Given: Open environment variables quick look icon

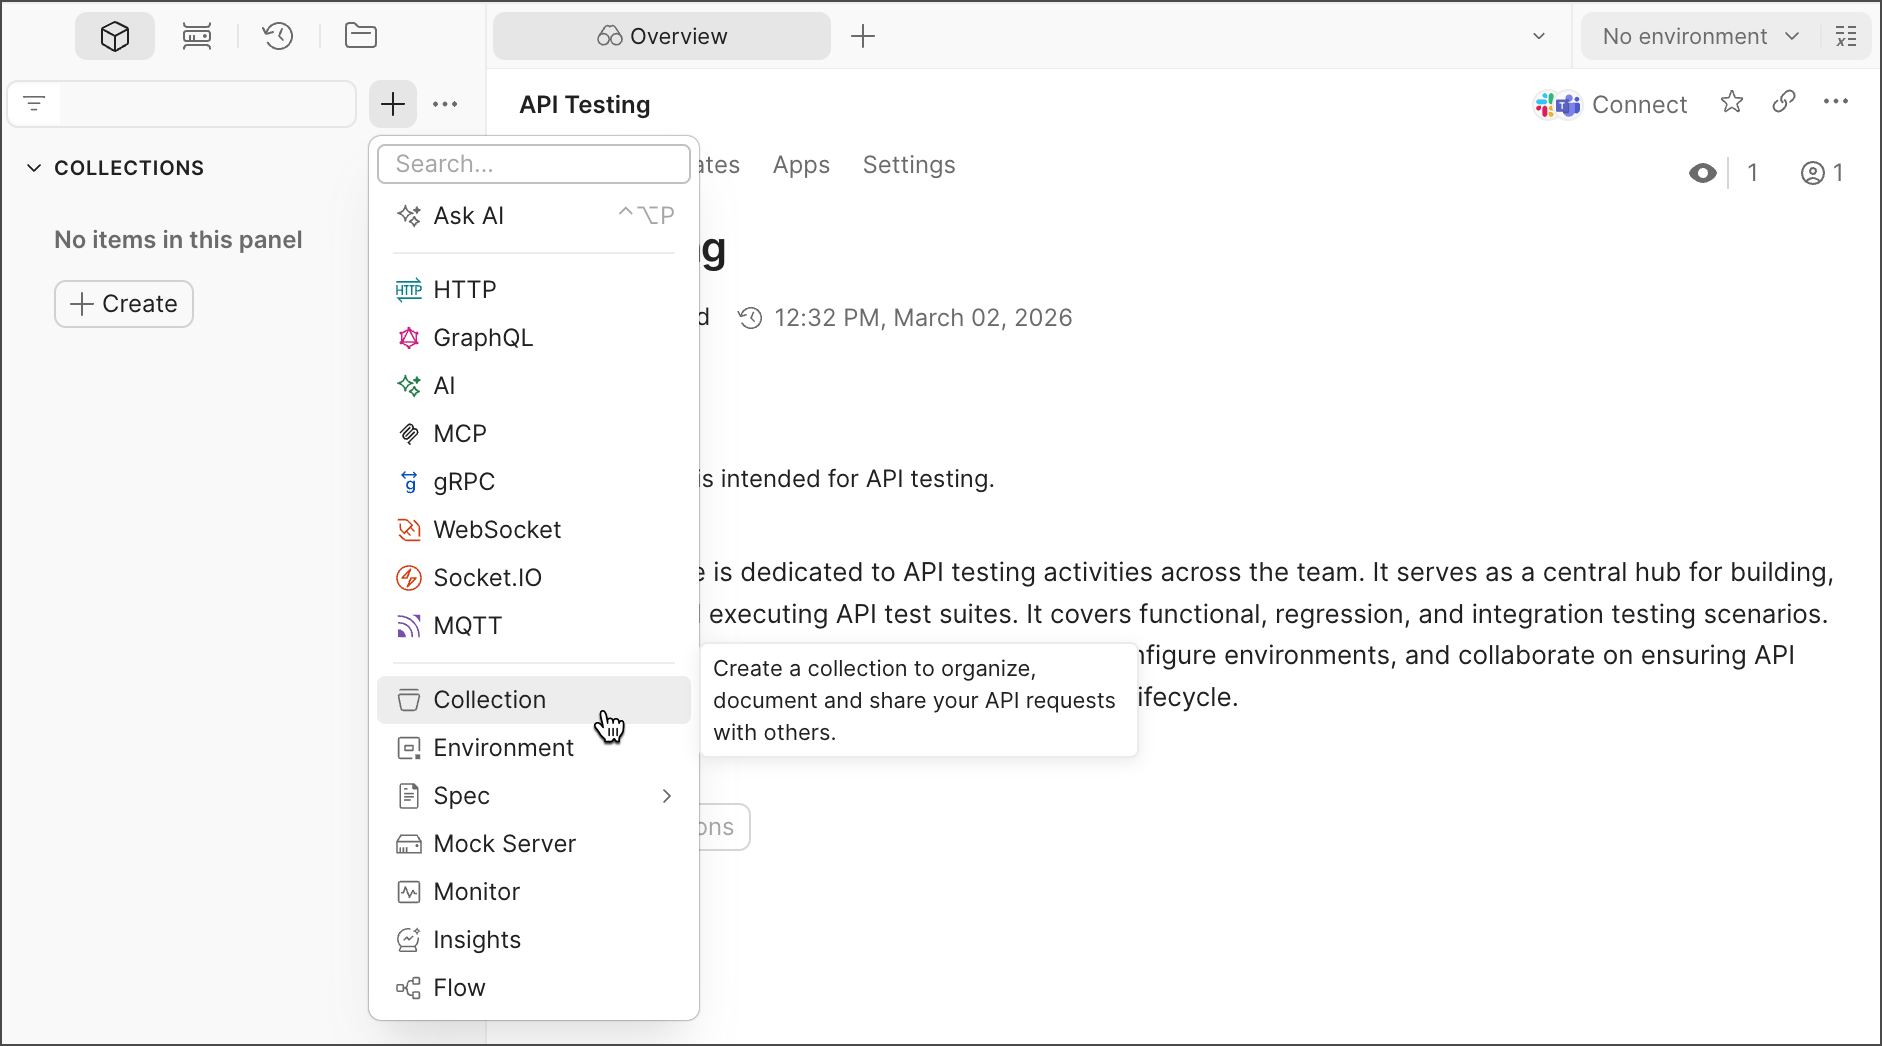Looking at the screenshot, I should [x=1846, y=37].
